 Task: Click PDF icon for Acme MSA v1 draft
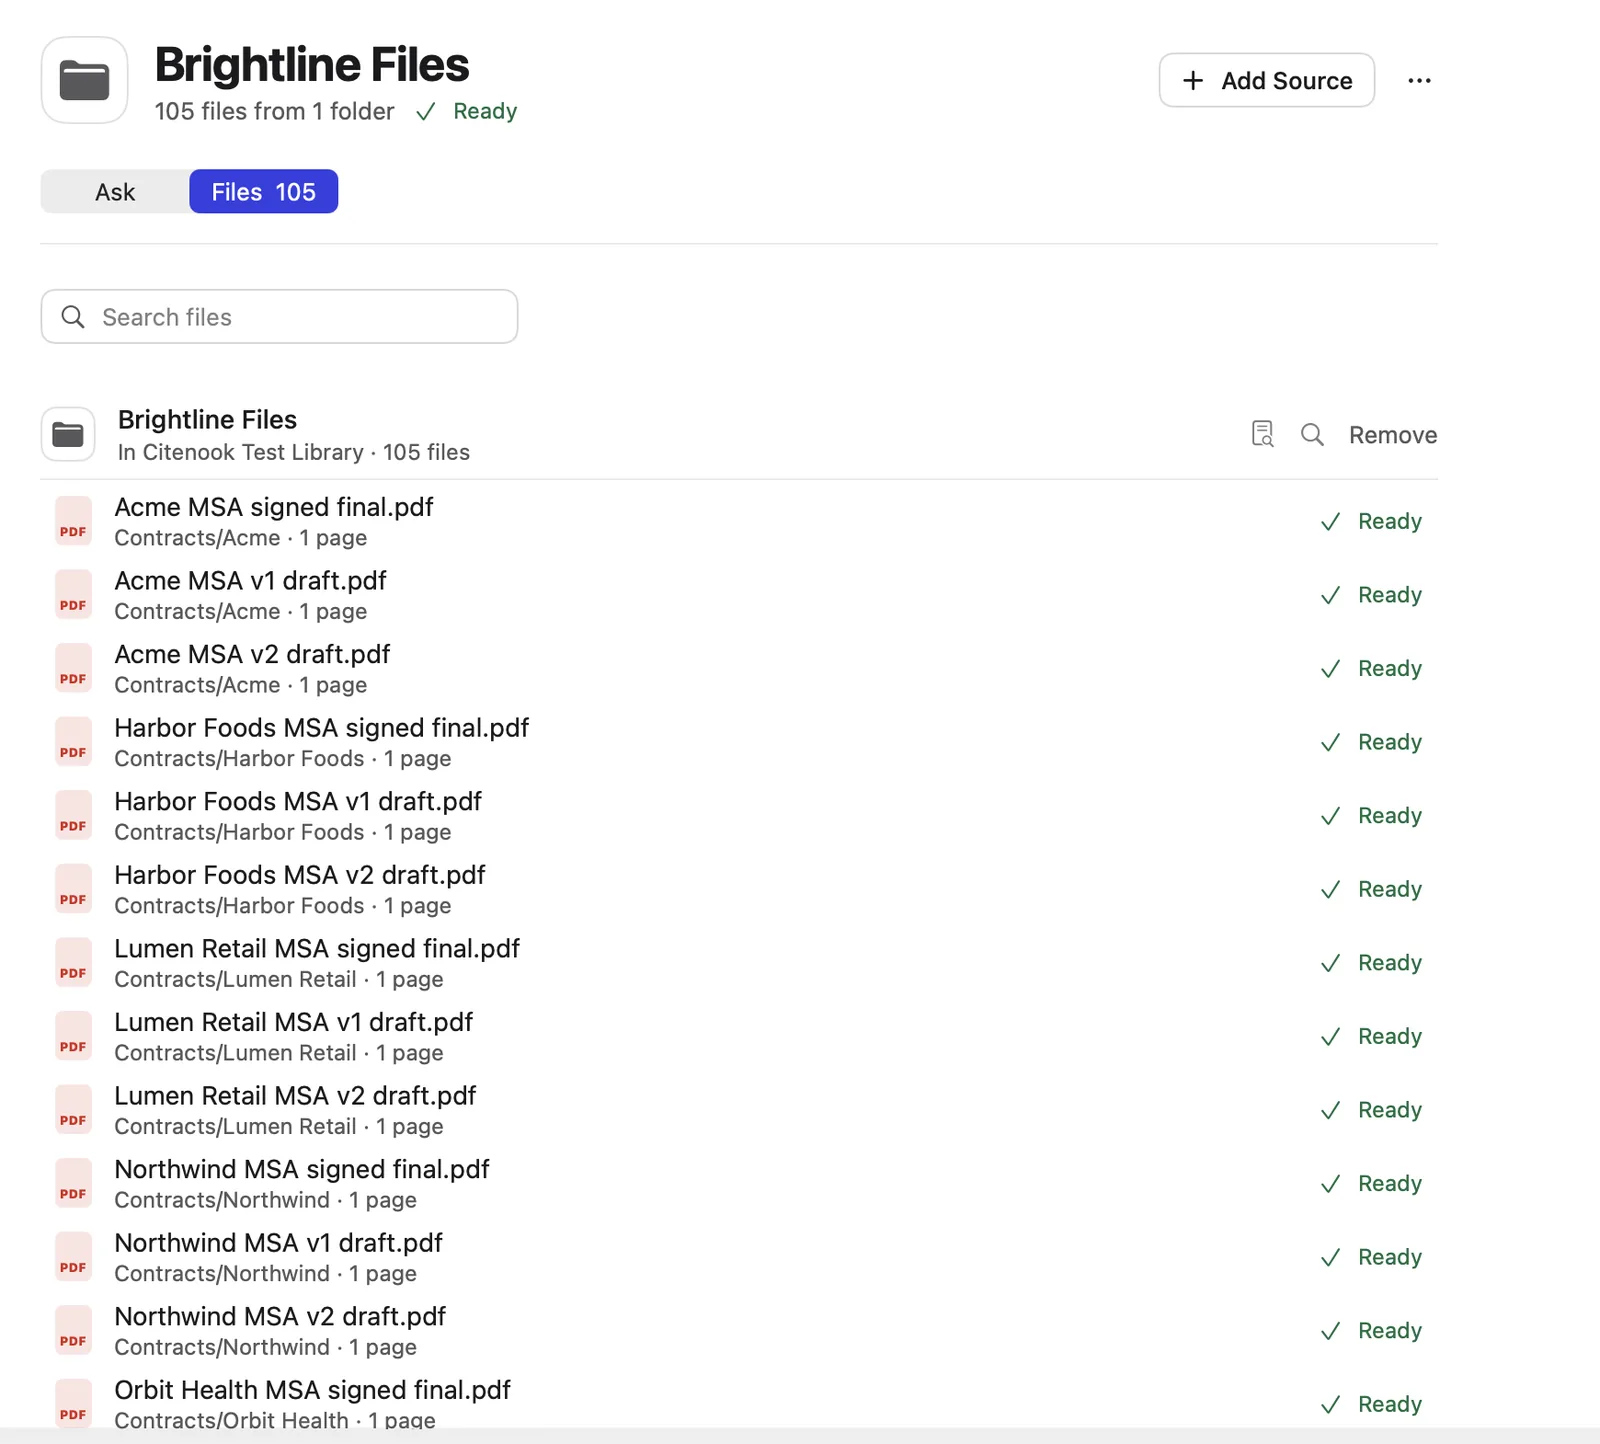point(73,595)
